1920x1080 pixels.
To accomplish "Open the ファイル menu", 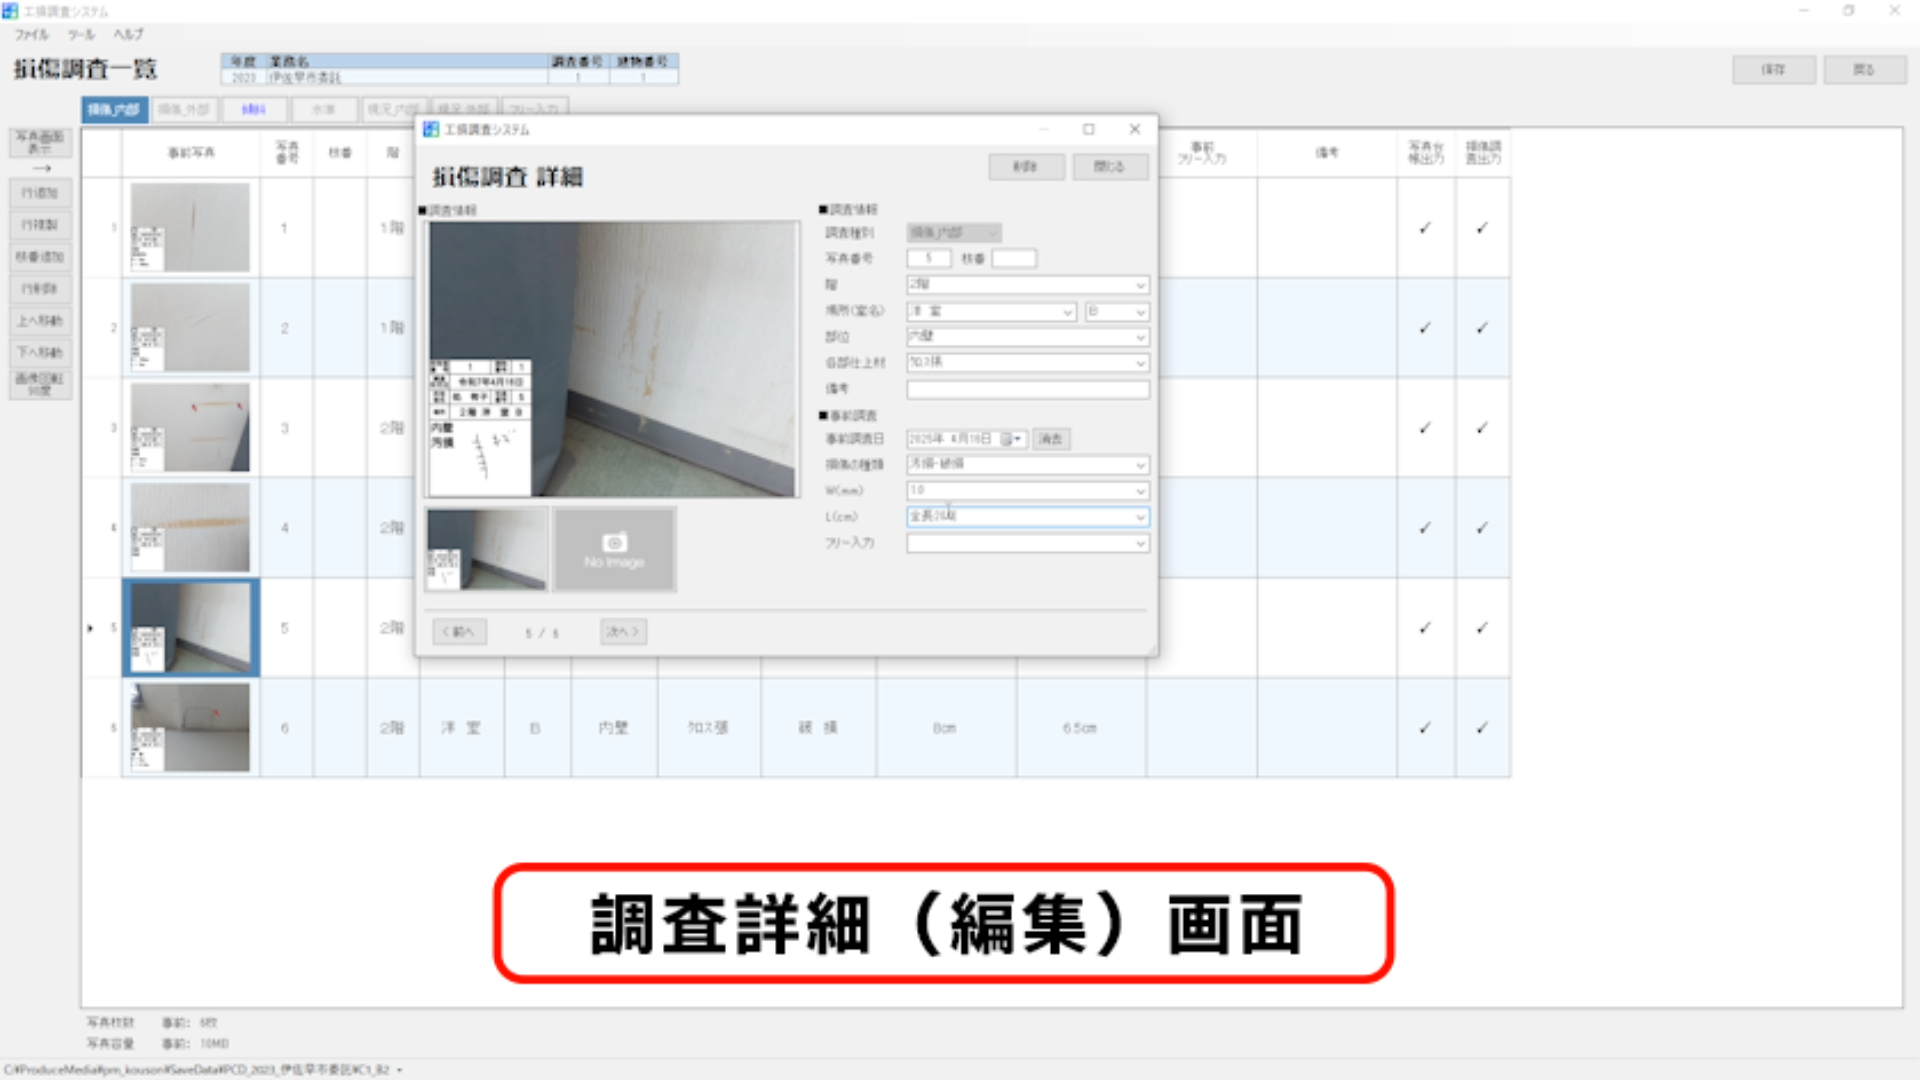I will [x=31, y=34].
